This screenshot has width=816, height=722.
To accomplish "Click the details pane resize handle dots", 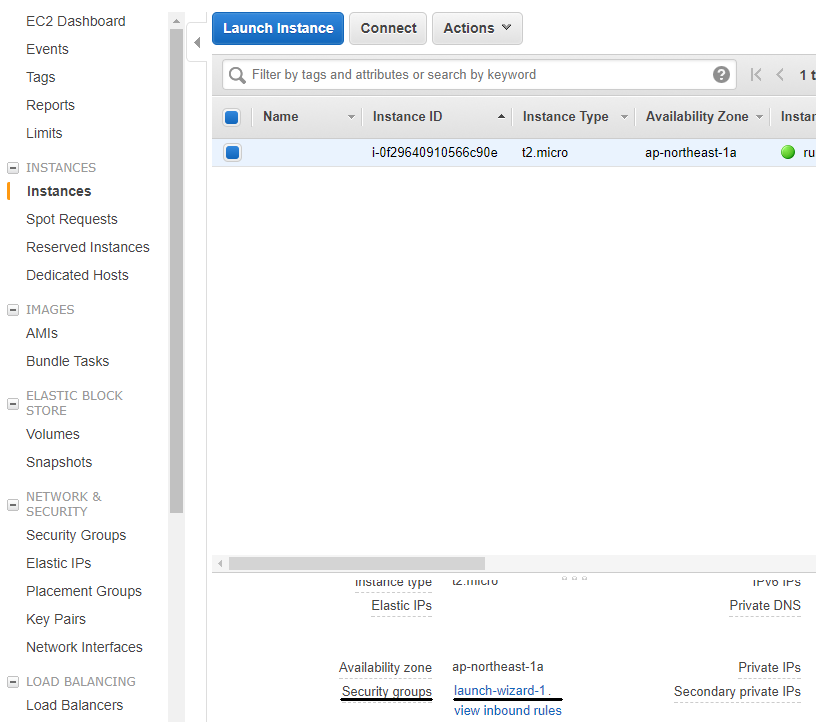I will (x=575, y=578).
